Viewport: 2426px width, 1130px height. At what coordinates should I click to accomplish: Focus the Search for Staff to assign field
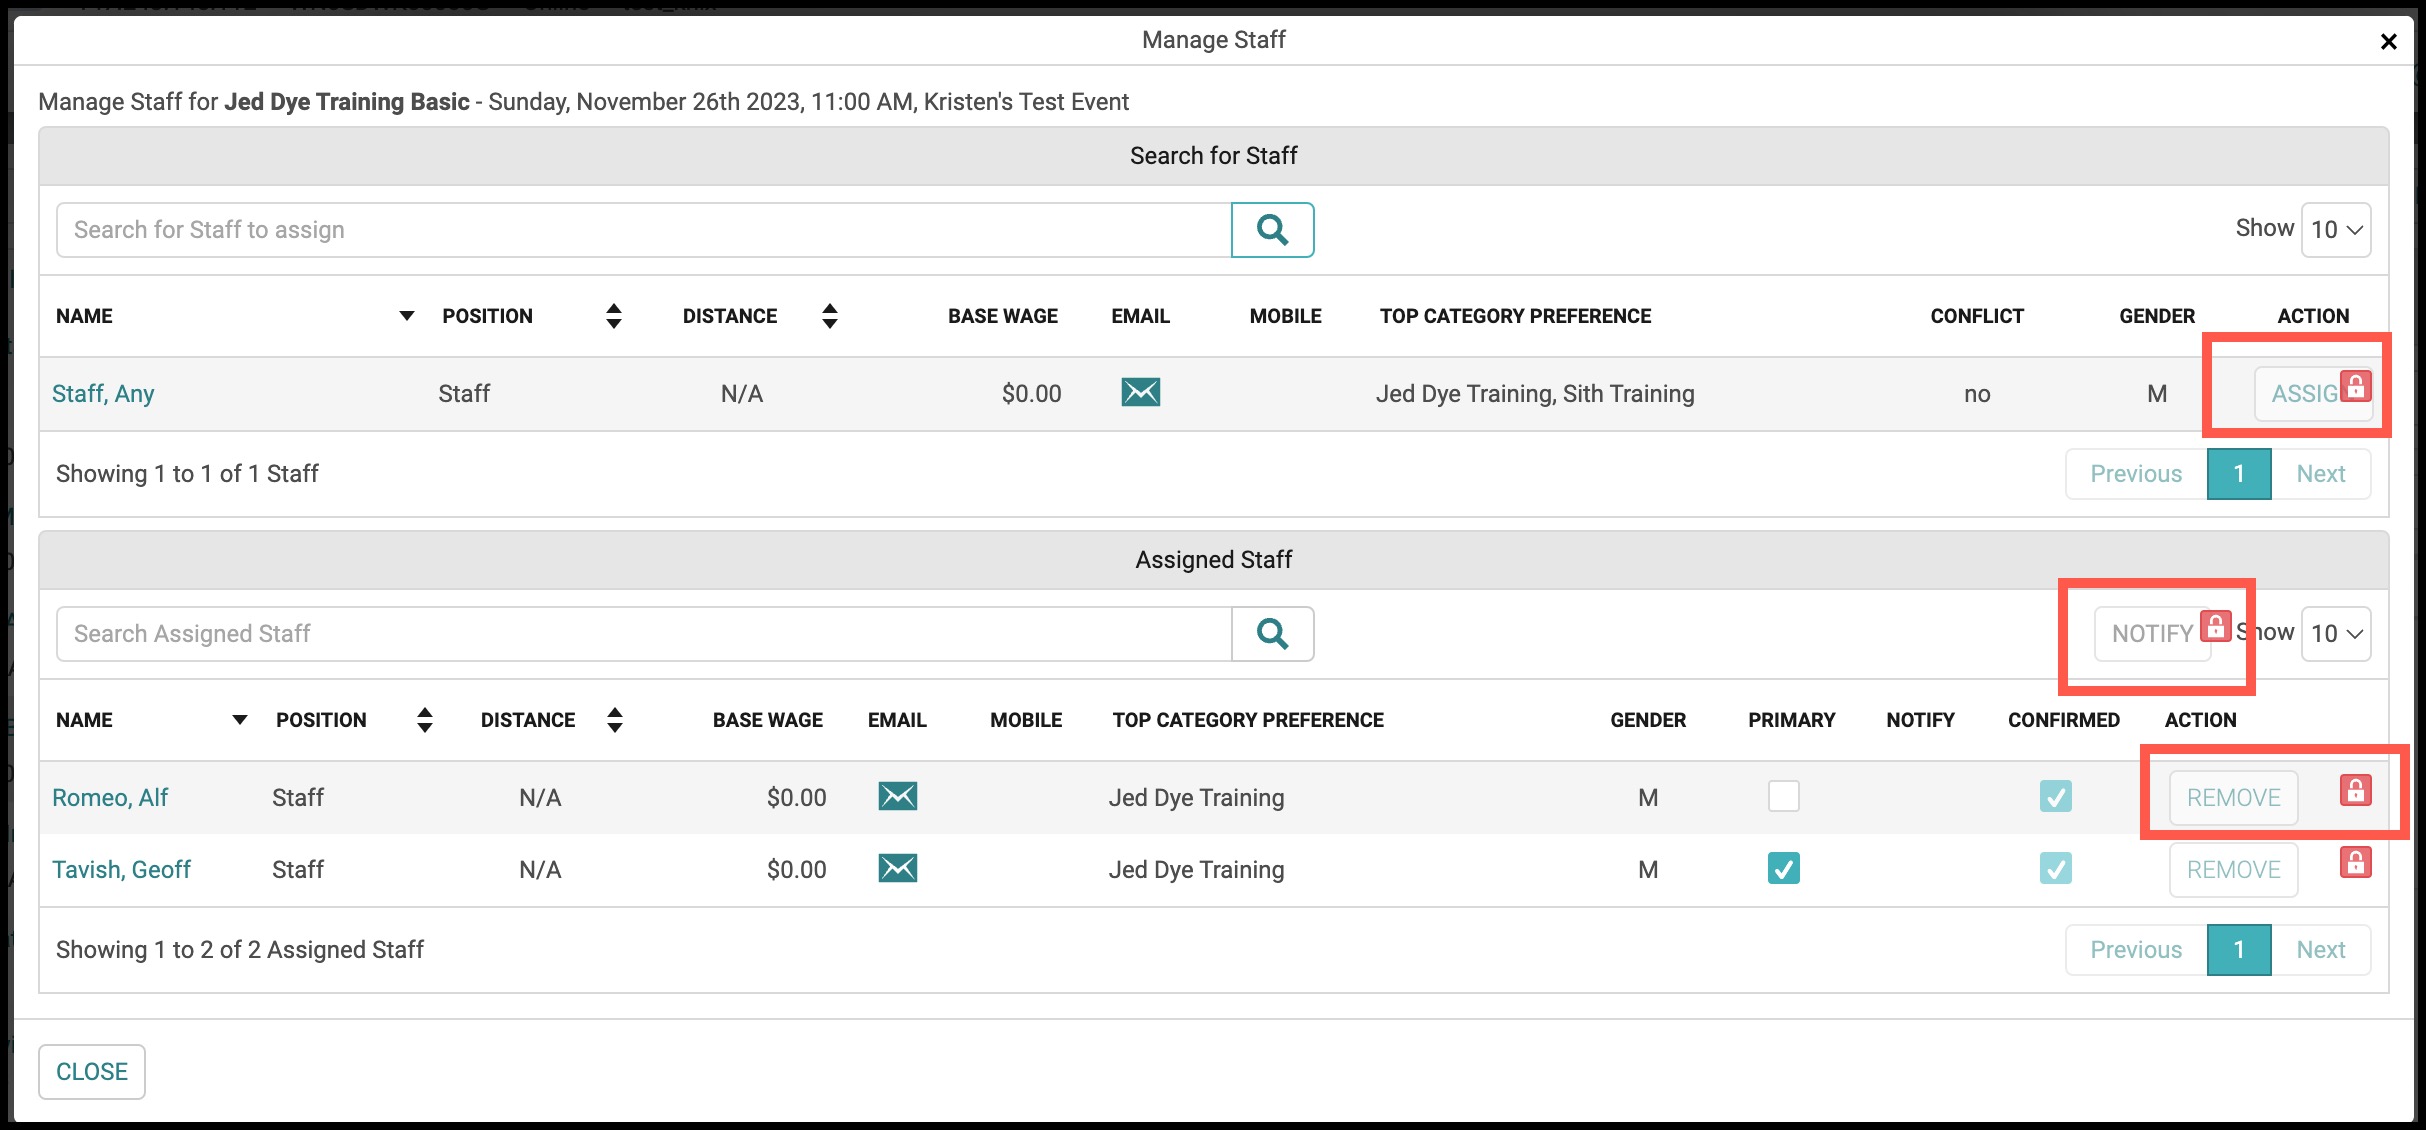644,230
